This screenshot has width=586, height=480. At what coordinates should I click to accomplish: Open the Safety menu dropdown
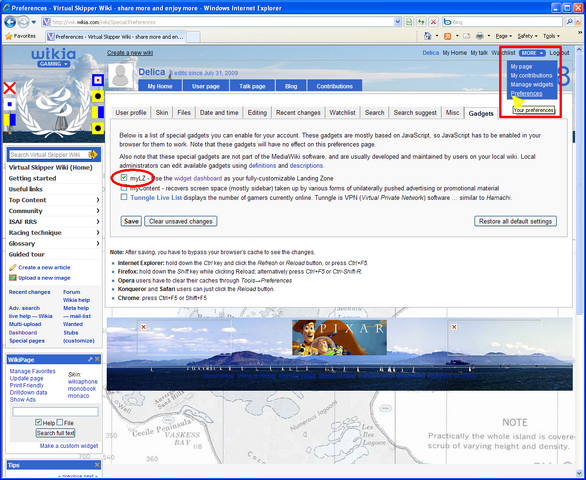point(527,36)
